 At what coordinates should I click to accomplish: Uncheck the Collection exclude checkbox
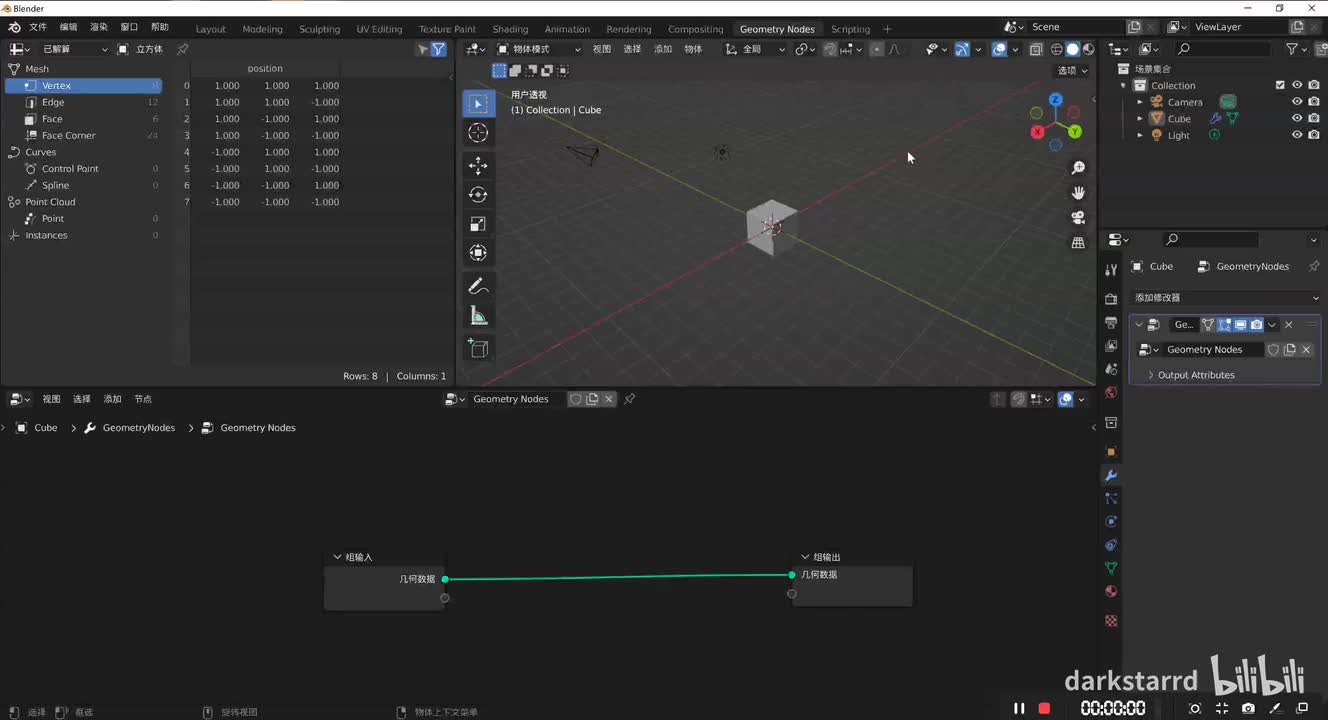(1280, 86)
